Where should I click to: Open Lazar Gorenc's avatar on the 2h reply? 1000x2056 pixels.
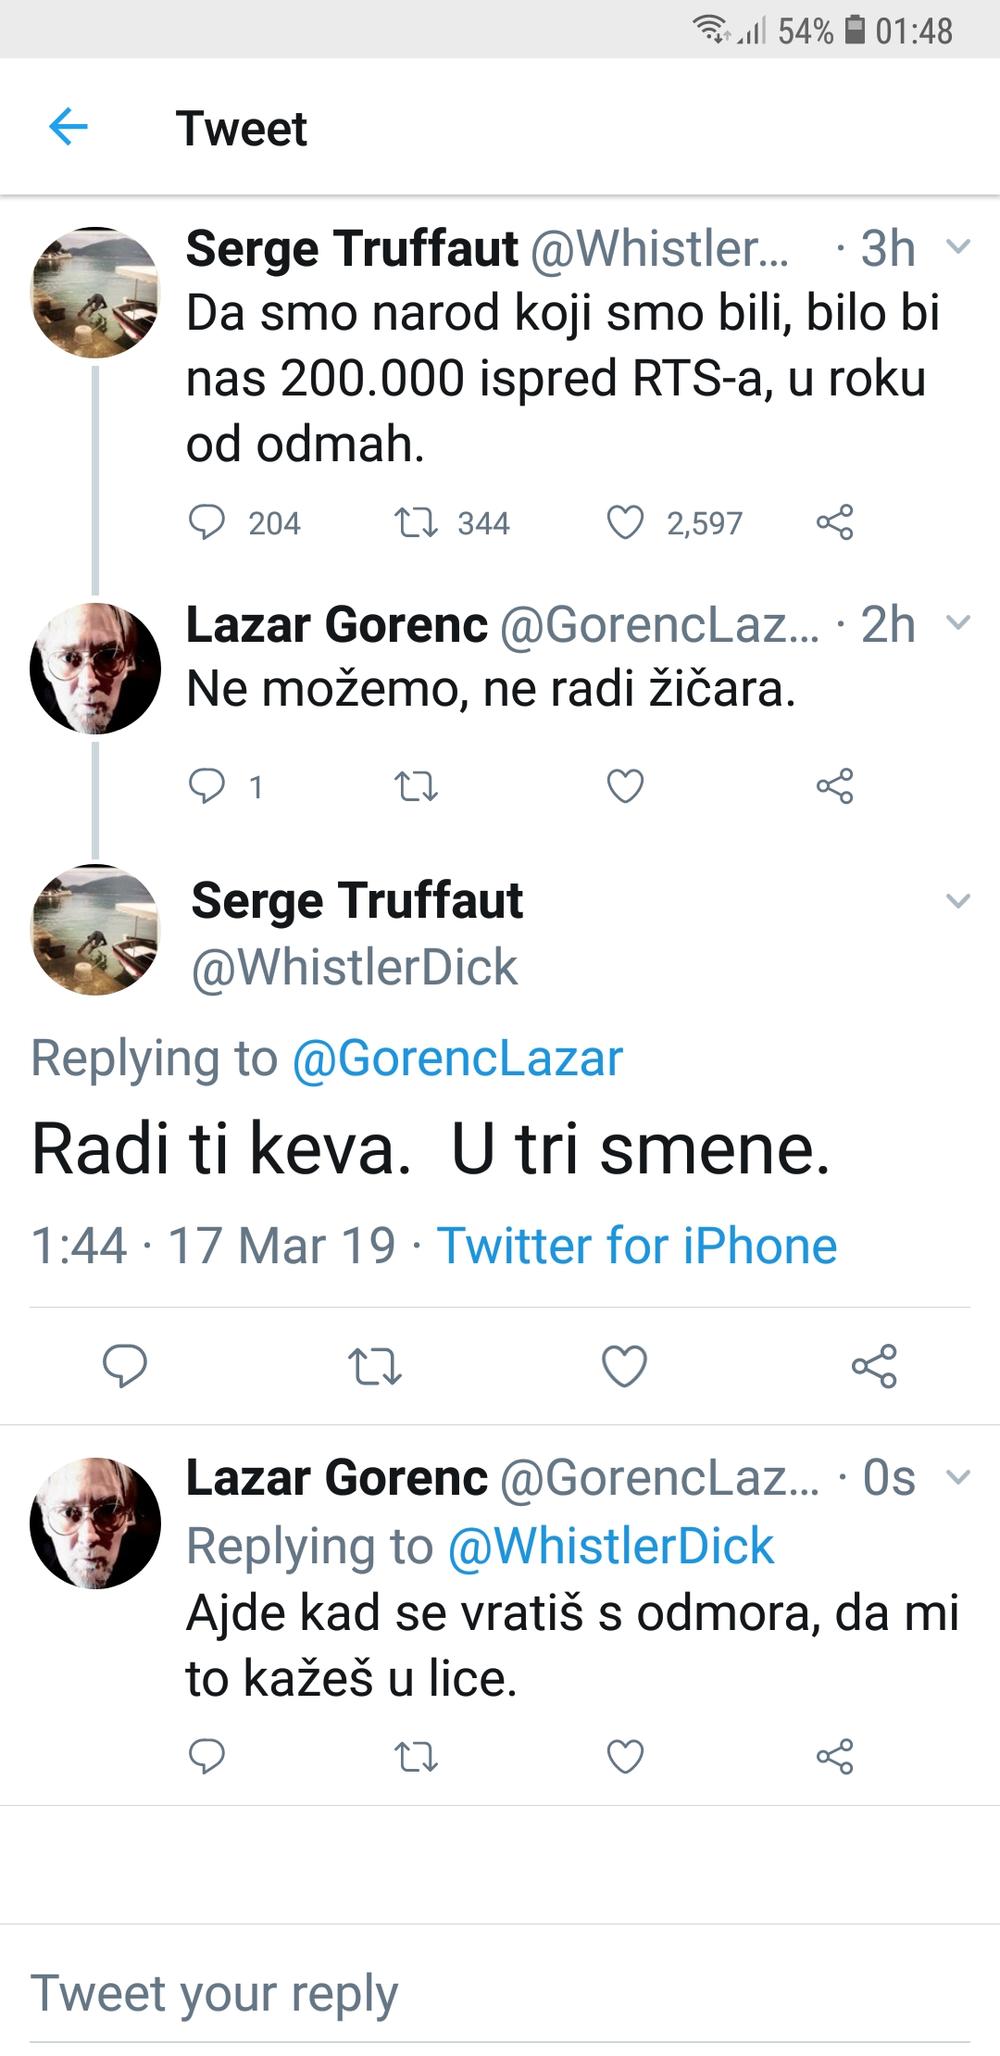[x=95, y=668]
